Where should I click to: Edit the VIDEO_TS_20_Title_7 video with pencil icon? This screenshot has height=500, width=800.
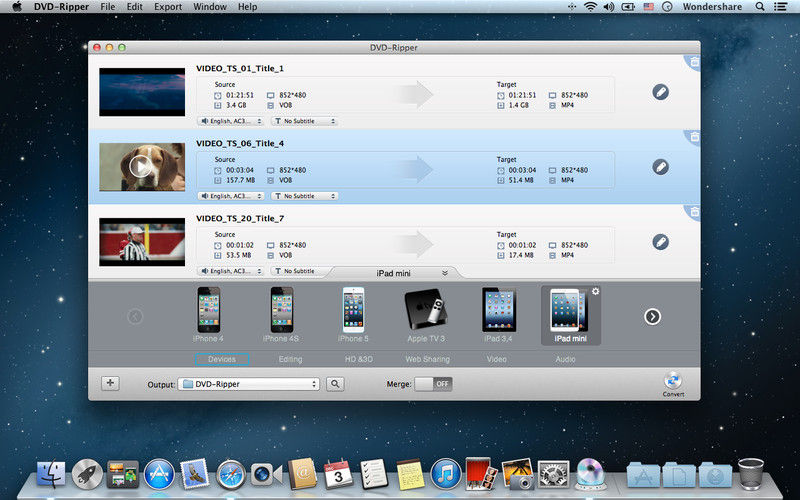point(660,242)
